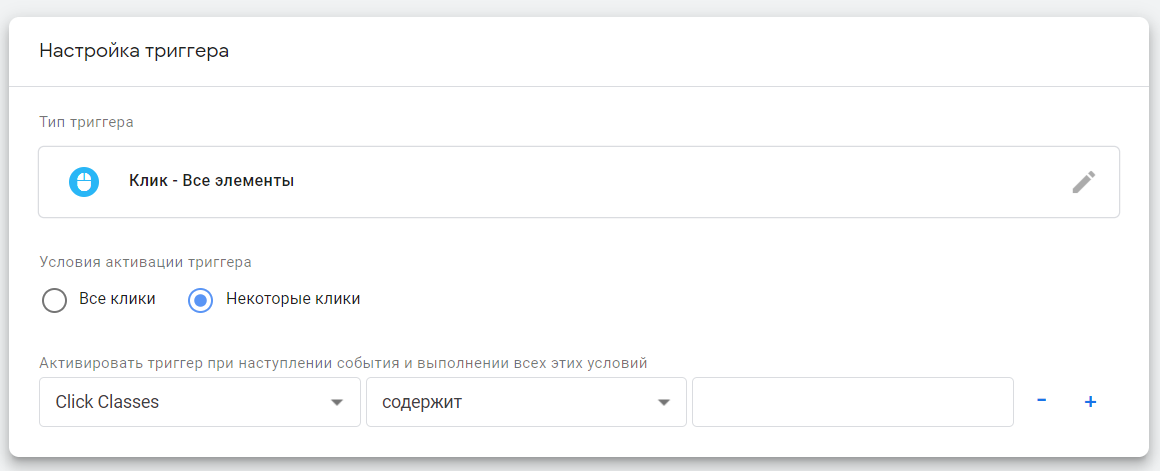Select the "Все клики" radio button
The height and width of the screenshot is (471, 1160).
coord(55,299)
